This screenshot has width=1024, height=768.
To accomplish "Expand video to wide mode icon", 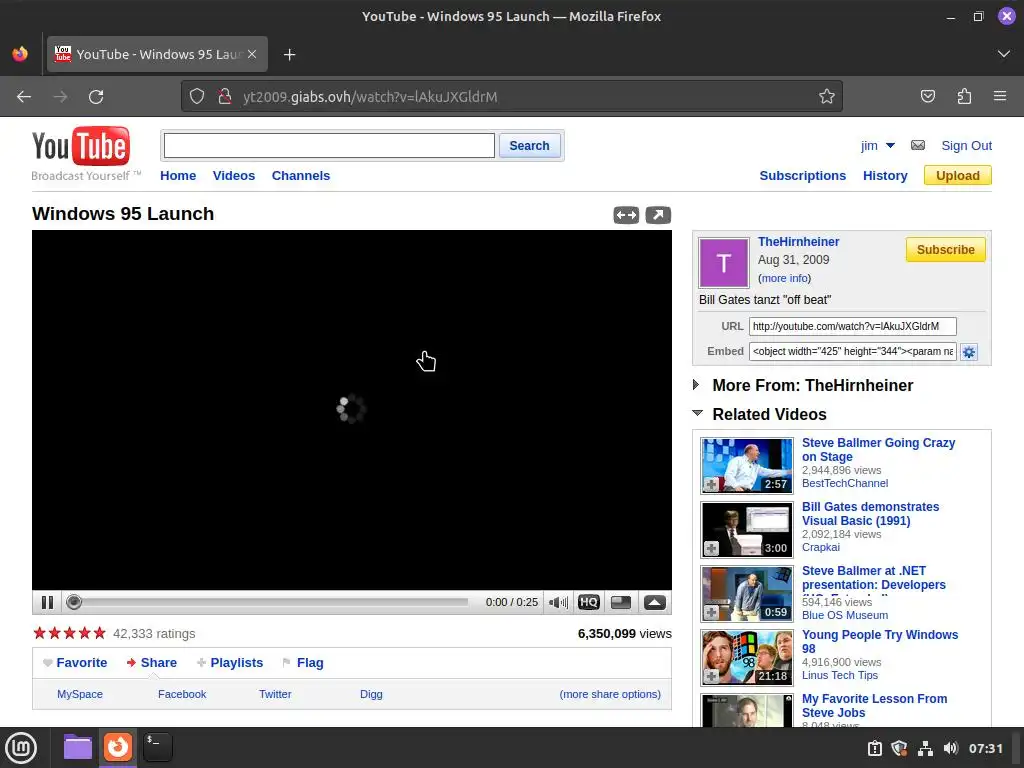I will click(626, 215).
